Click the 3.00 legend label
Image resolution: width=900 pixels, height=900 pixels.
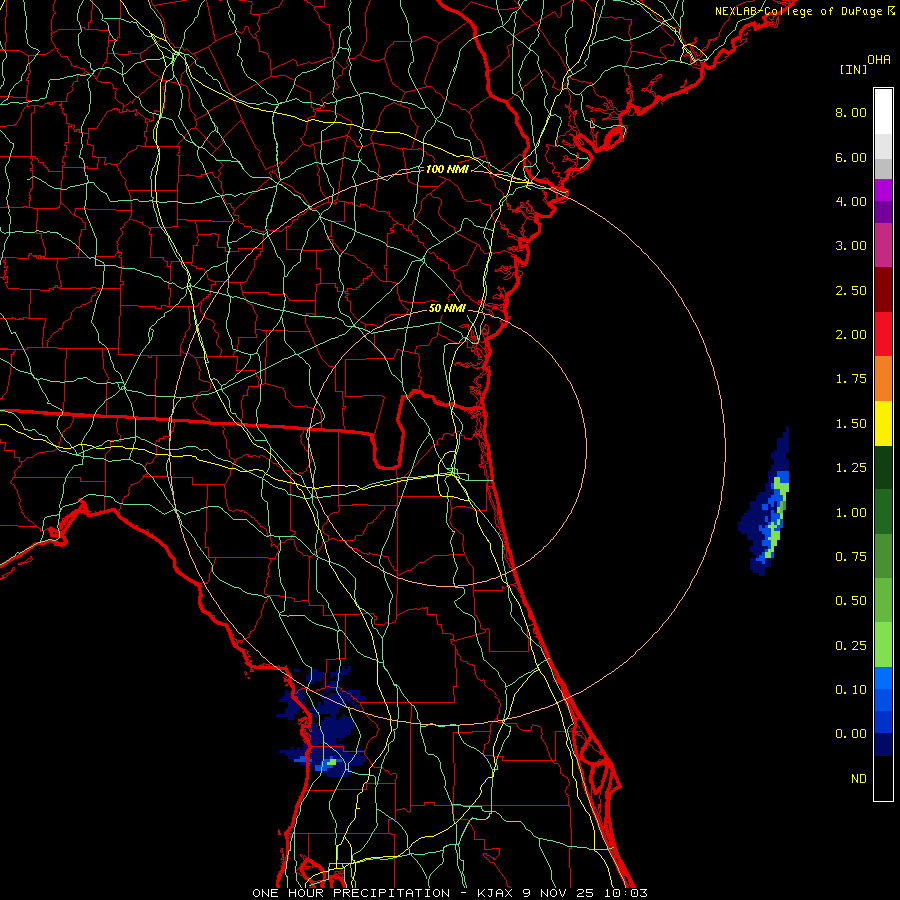851,246
